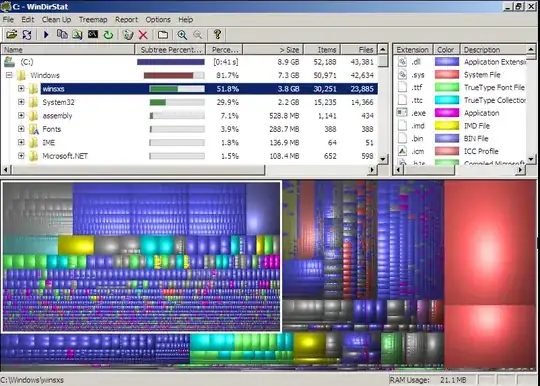This screenshot has width=540, height=386.
Task: Expand the Fonts folder node
Action: [x=21, y=129]
